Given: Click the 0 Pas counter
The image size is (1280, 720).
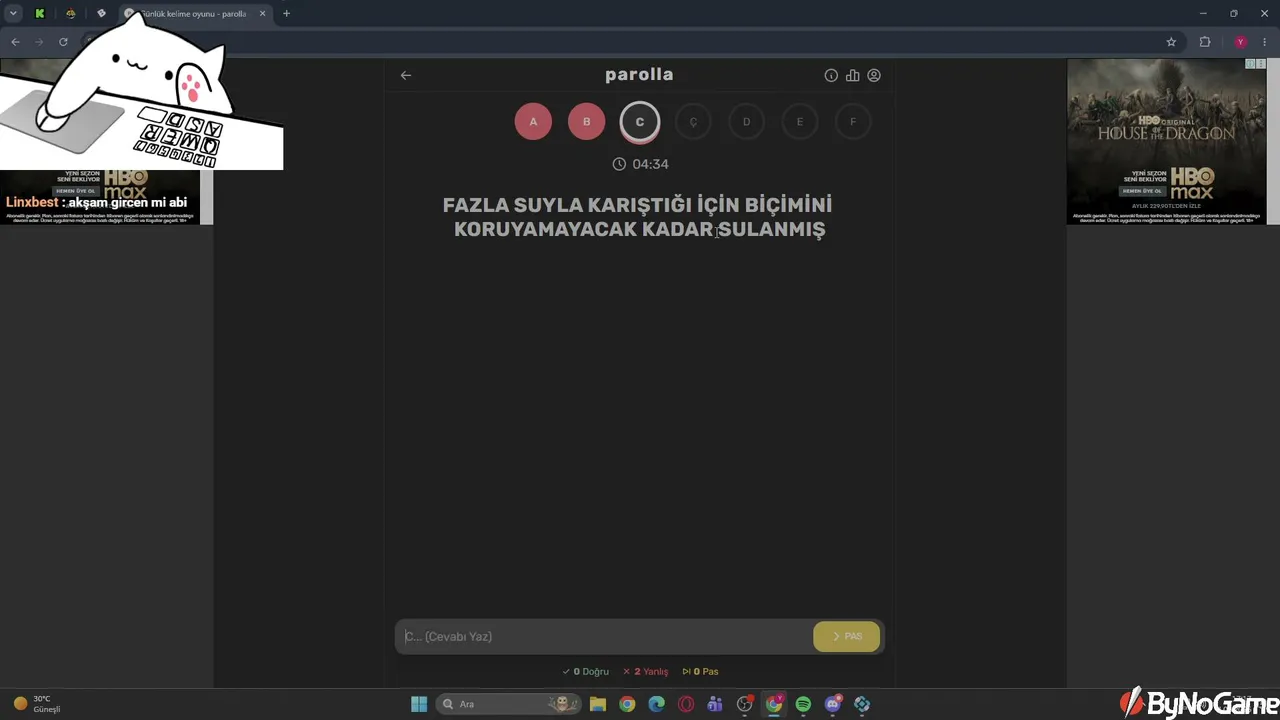Looking at the screenshot, I should 700,672.
